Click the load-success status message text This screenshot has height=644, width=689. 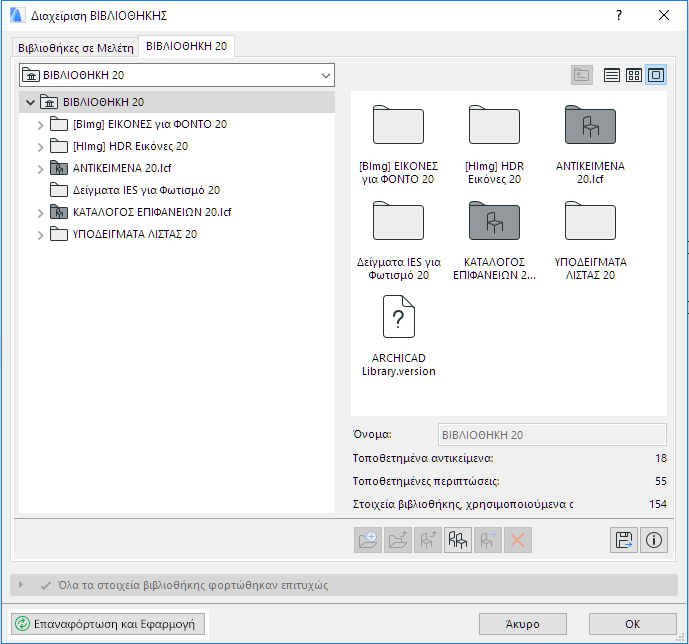pos(193,585)
